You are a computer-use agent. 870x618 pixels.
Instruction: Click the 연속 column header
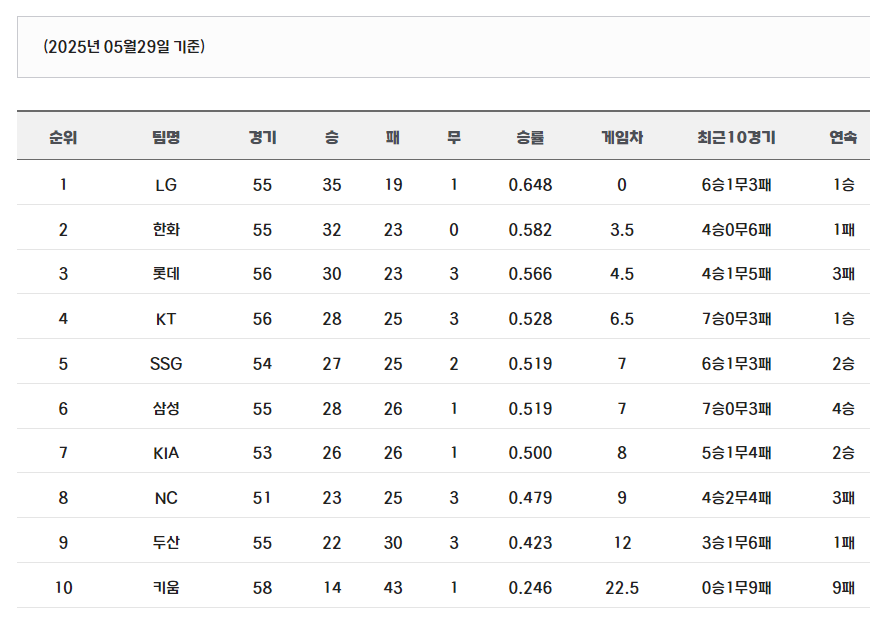843,137
